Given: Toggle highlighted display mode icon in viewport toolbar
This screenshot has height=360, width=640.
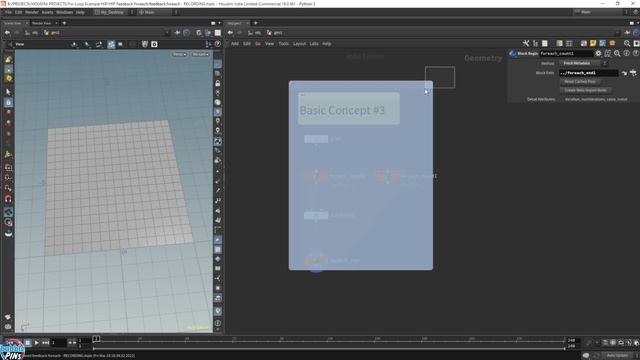Looking at the screenshot, I should coord(111,44).
